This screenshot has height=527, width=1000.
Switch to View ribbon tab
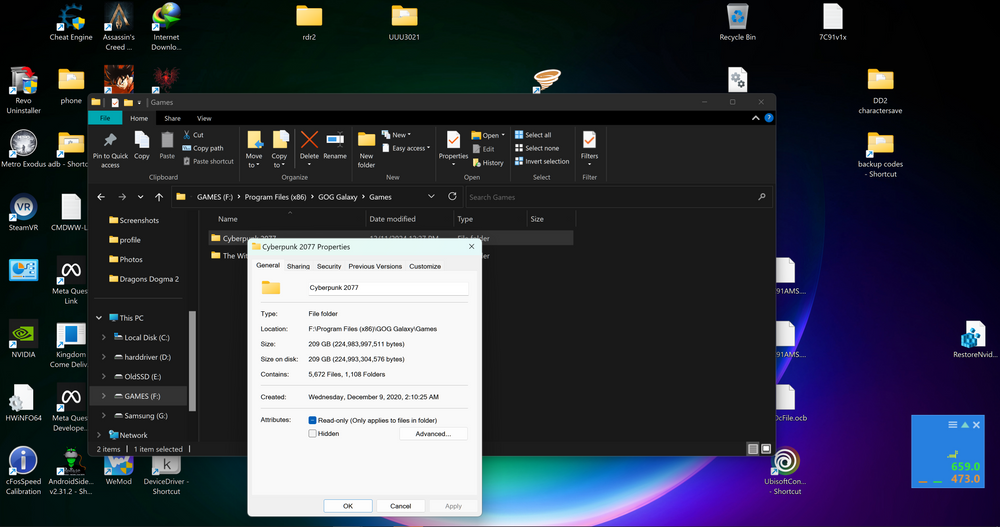(x=204, y=118)
